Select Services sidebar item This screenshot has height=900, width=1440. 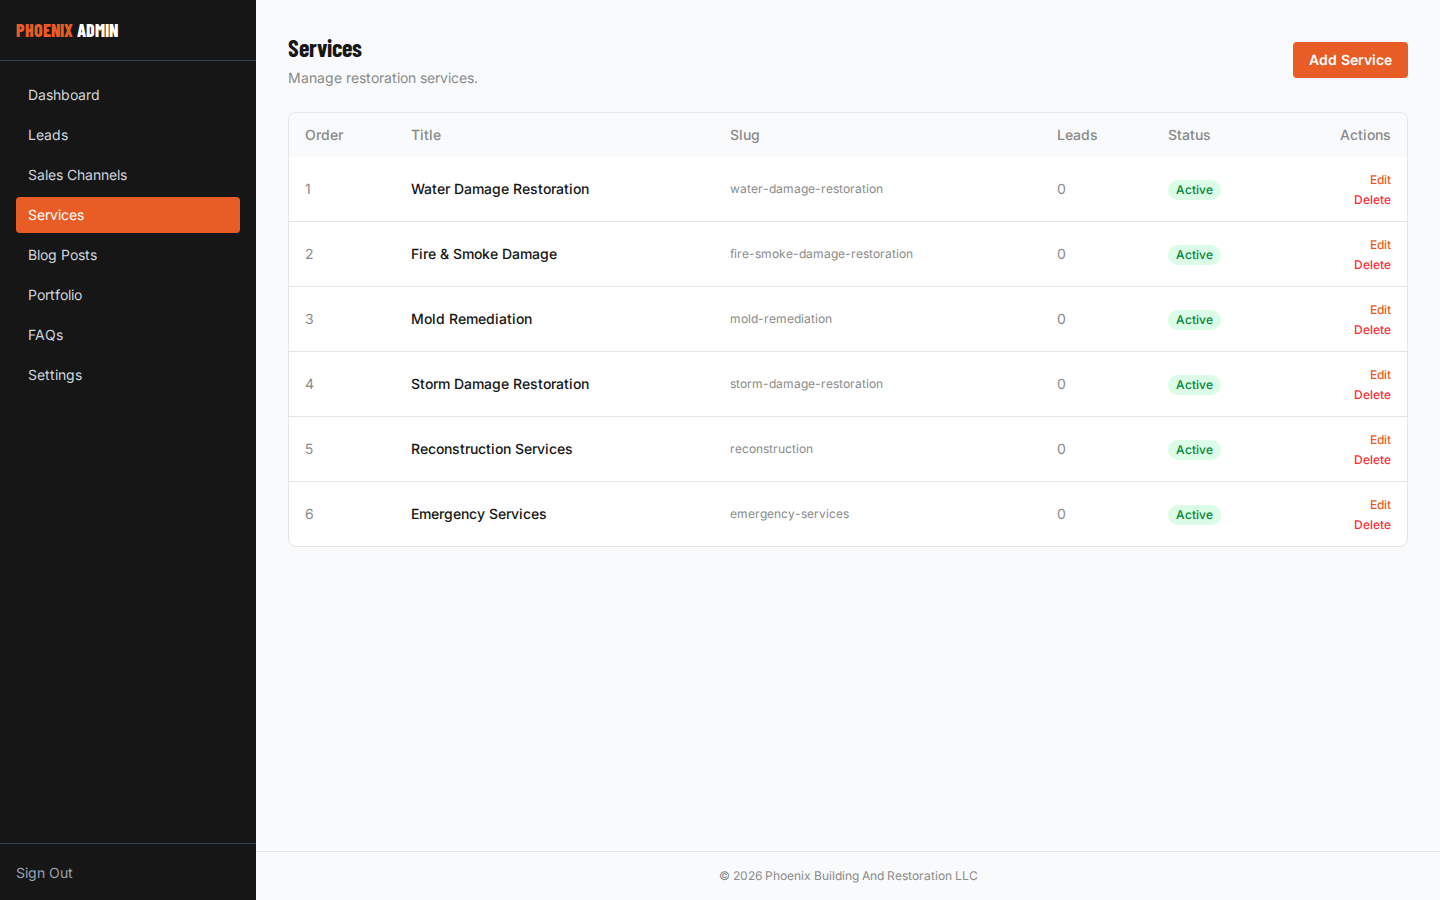[128, 215]
